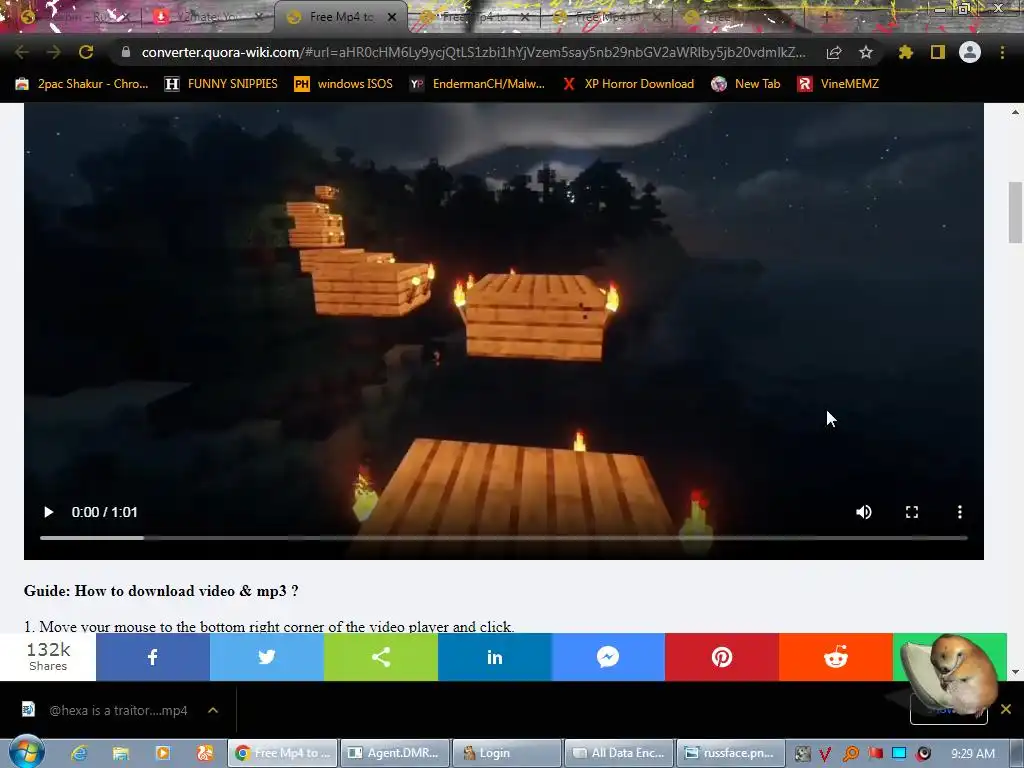
Task: Share on LinkedIn
Action: [x=494, y=657]
